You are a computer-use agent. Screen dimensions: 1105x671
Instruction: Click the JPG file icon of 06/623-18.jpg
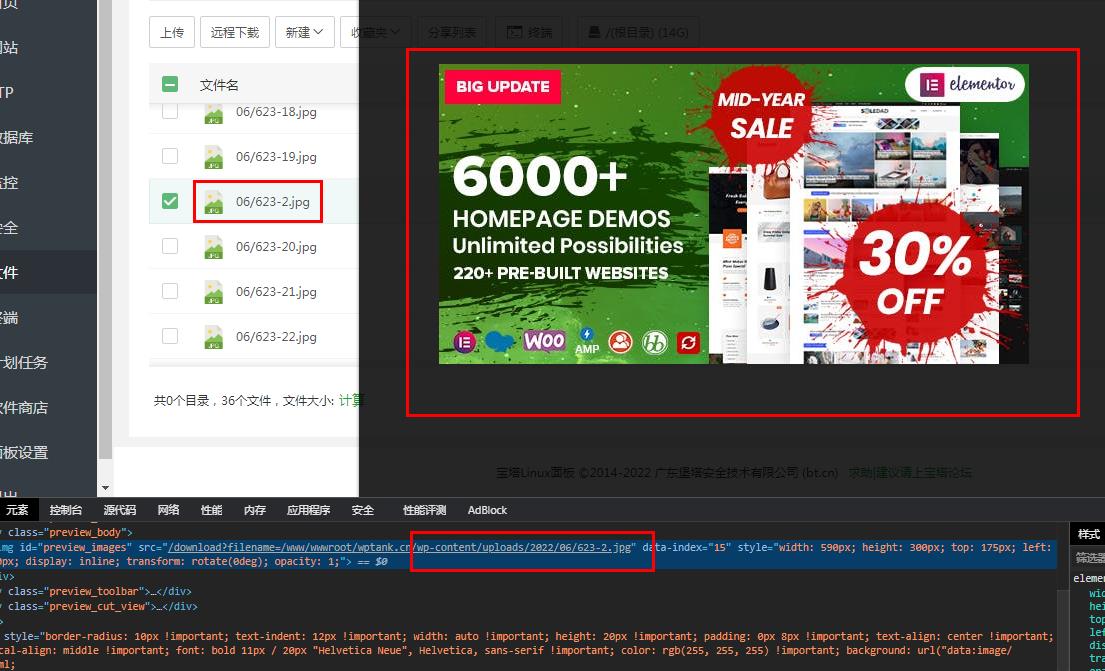coord(214,113)
